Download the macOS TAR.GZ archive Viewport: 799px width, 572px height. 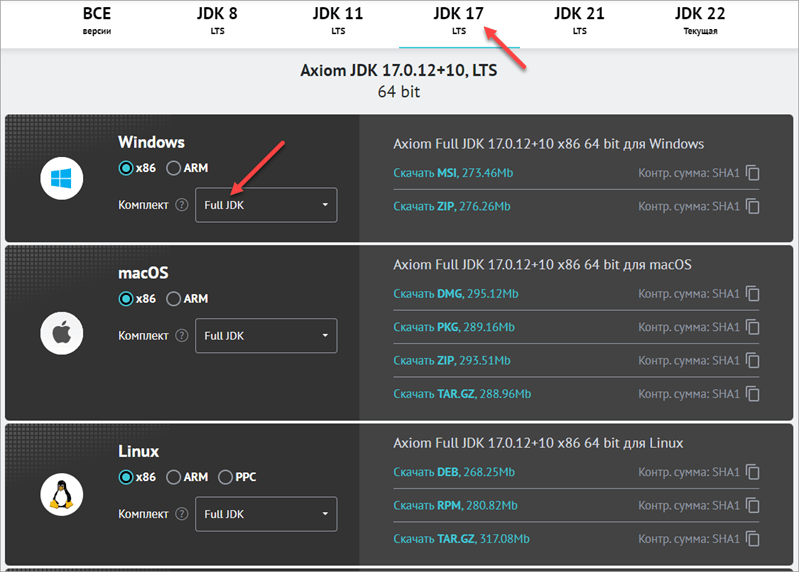click(462, 394)
